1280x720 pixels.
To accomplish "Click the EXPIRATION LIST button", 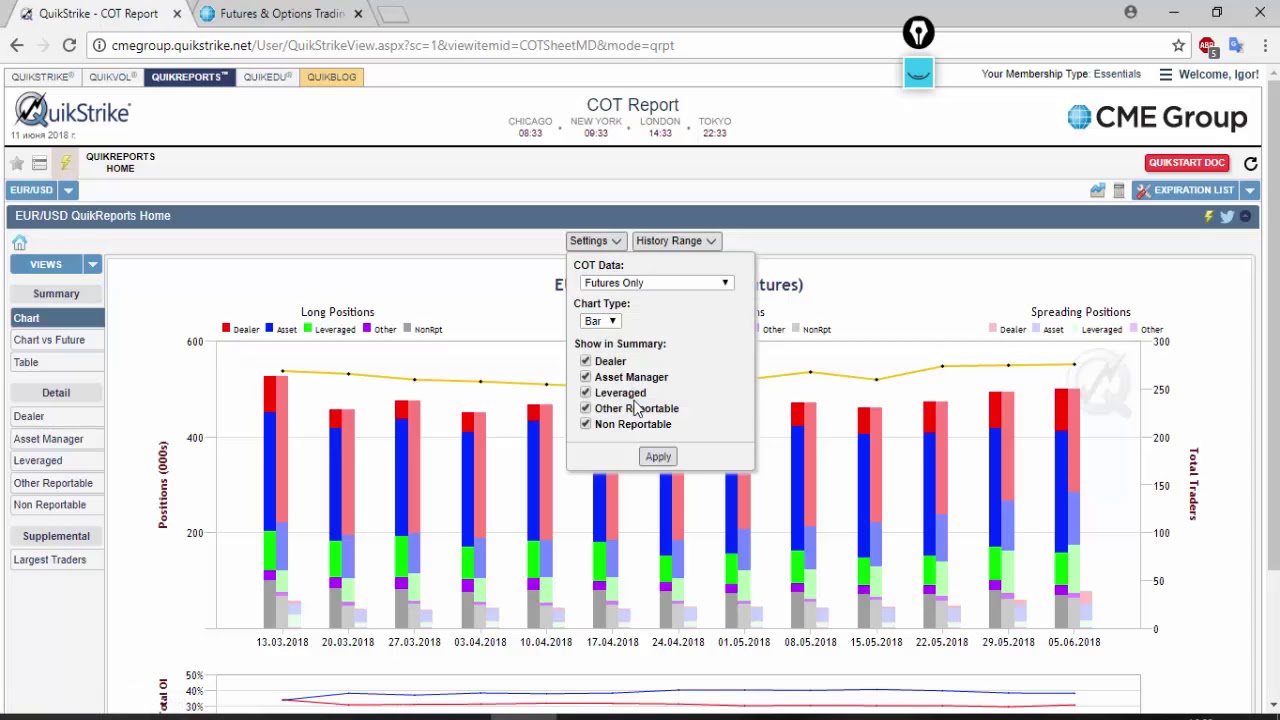I will coord(1187,190).
